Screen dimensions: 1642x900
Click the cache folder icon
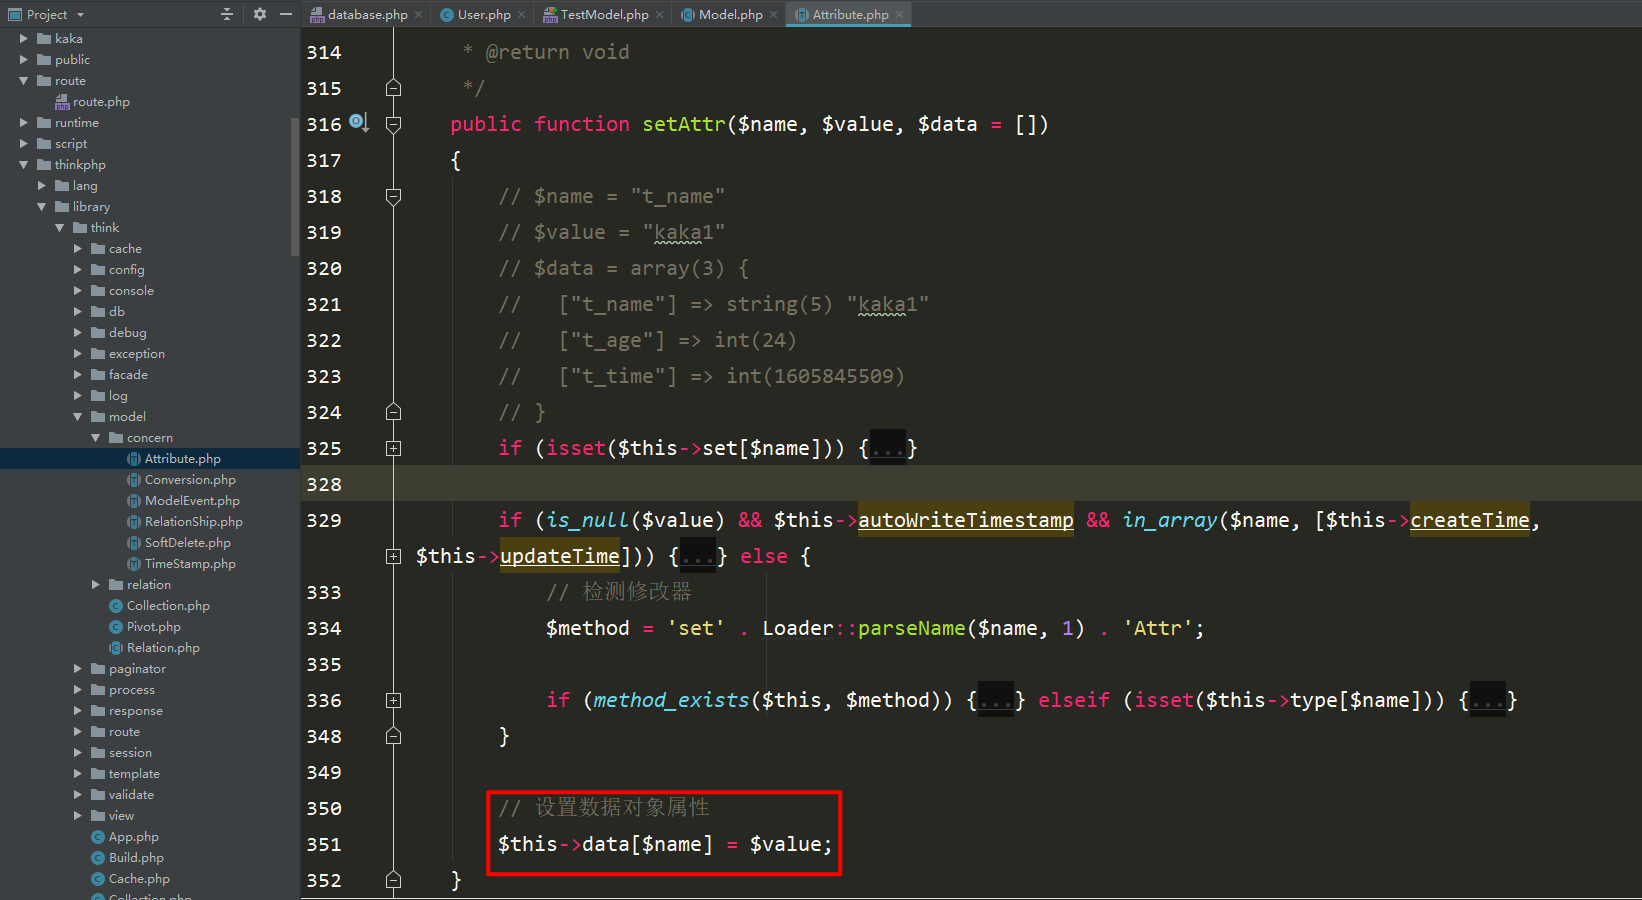(98, 248)
